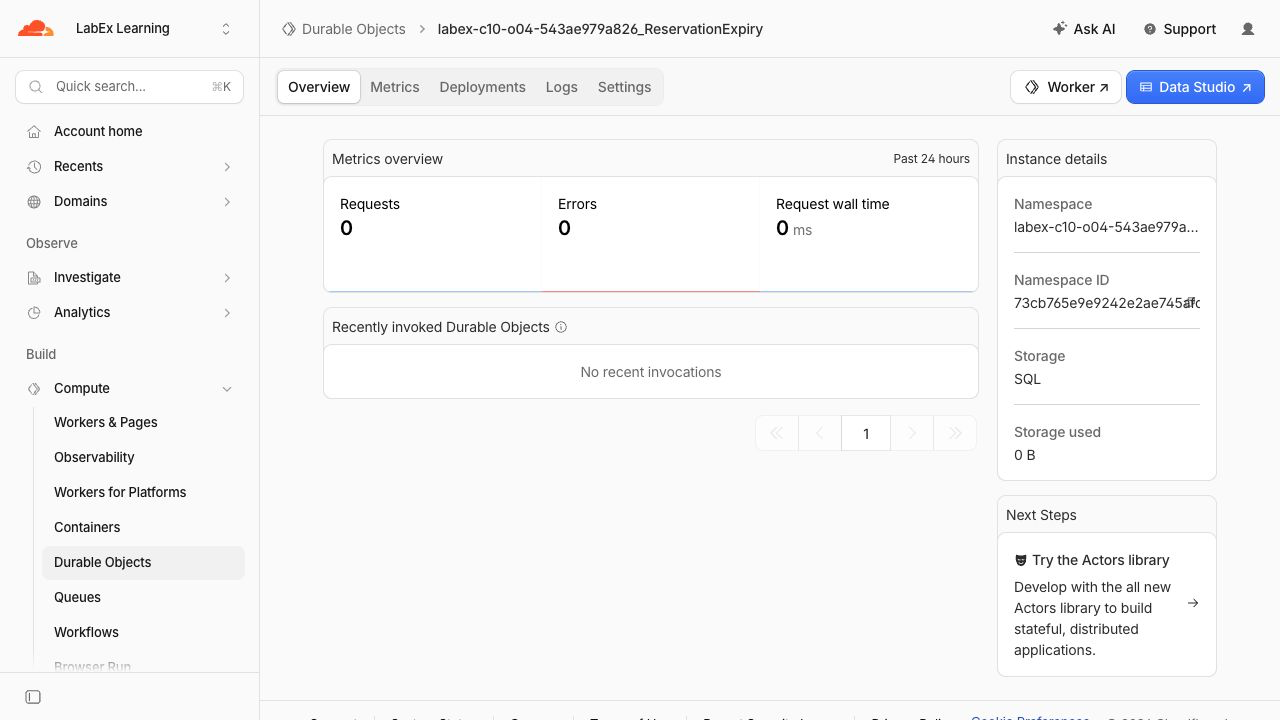
Task: Switch to the Overview tab
Action: [x=319, y=87]
